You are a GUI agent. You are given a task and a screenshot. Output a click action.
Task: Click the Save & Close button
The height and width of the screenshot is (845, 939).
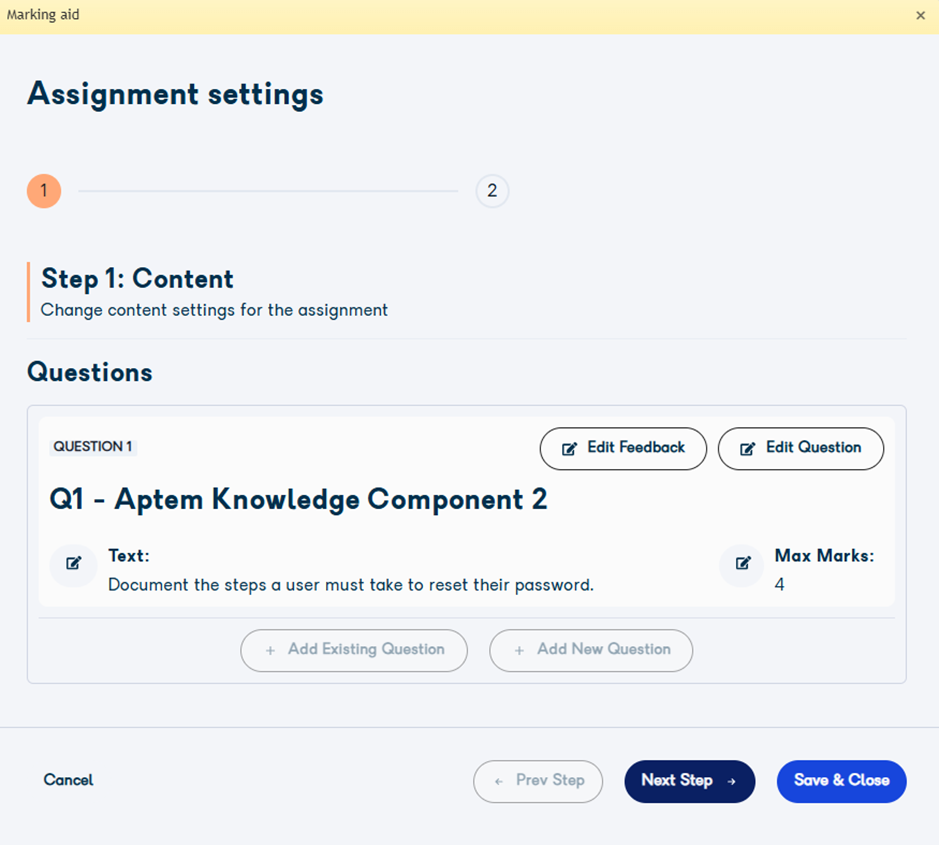coord(841,782)
